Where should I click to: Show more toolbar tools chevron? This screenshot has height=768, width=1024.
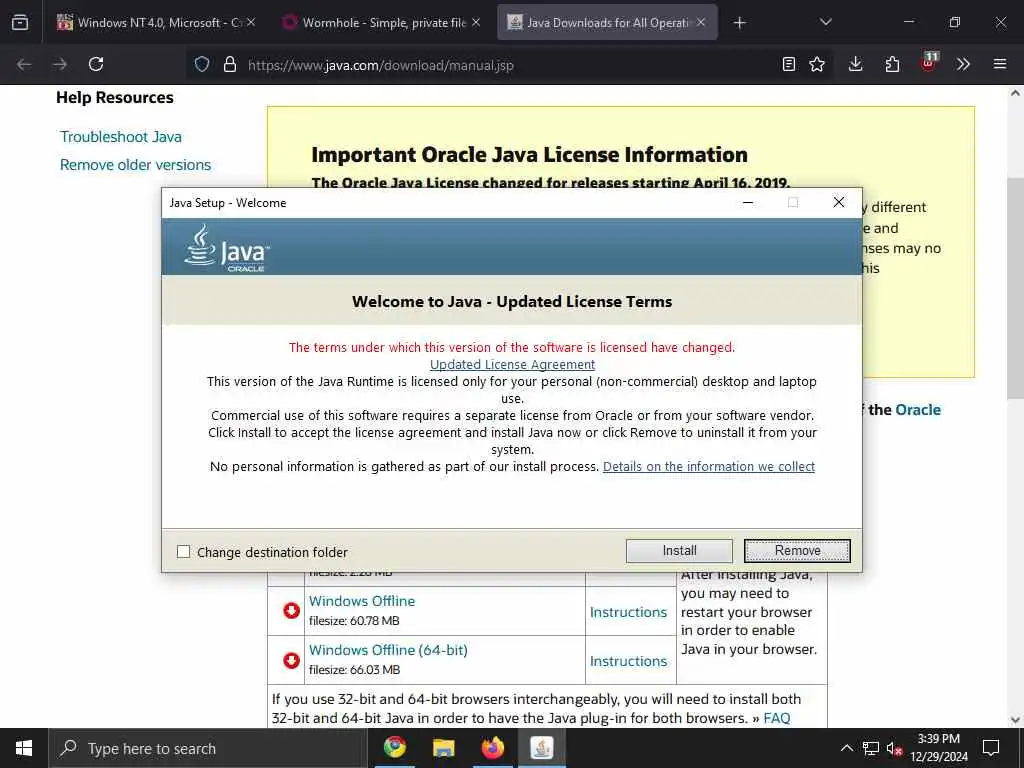click(963, 64)
